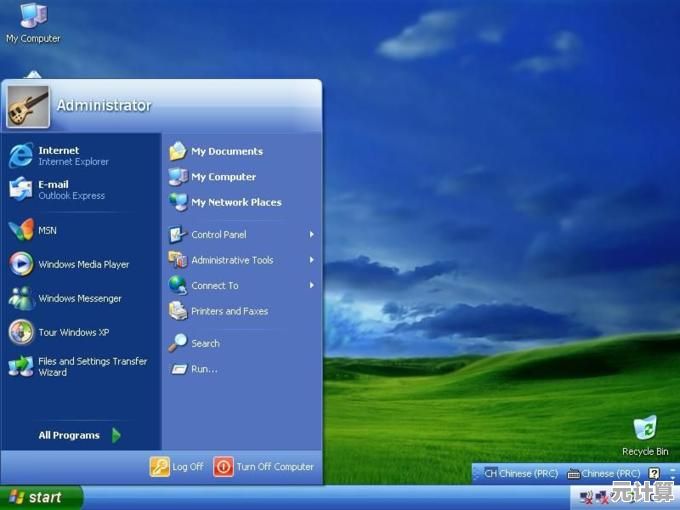Select My Network Places
680x510 pixels.
pos(235,202)
